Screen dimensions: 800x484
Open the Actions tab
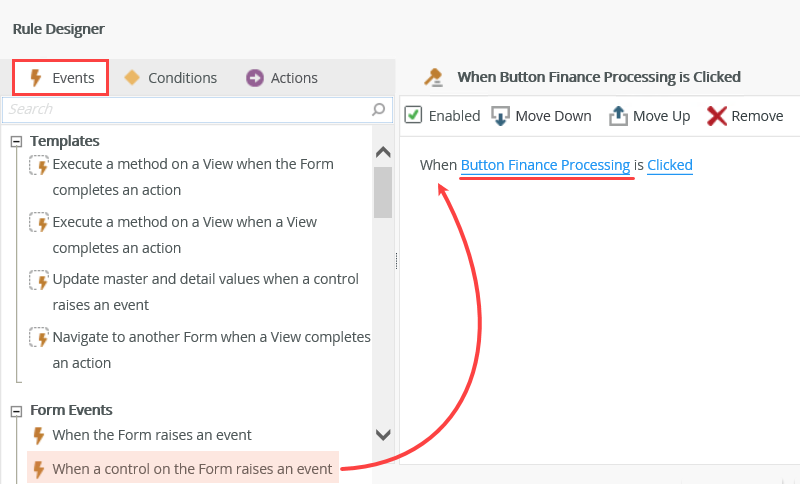pos(293,78)
